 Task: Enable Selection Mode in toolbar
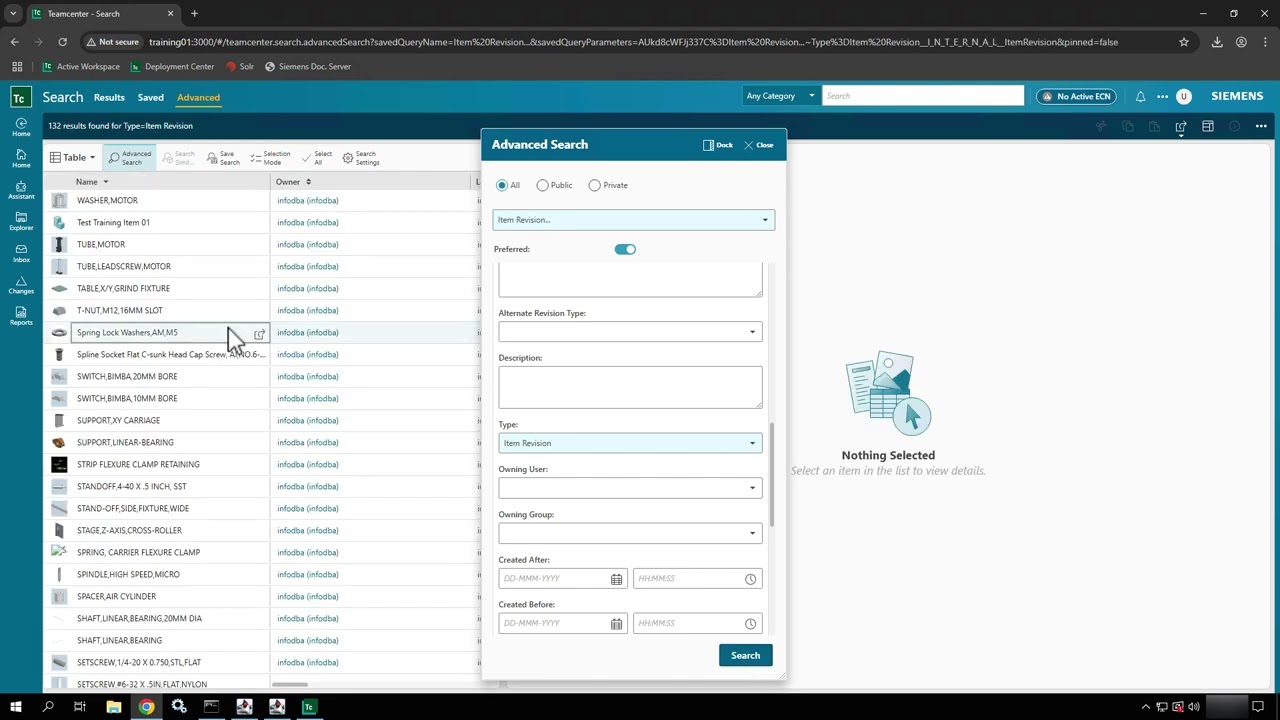coord(270,158)
